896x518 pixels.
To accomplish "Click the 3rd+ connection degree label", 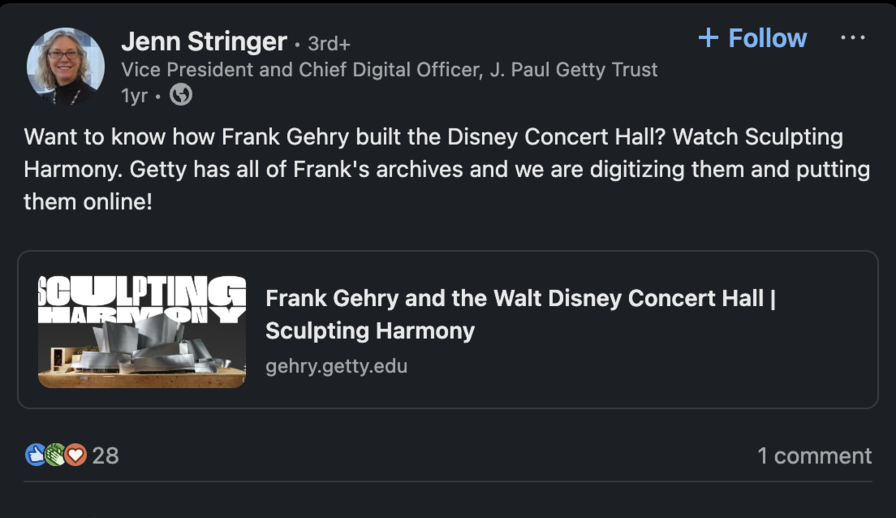I will pos(328,43).
